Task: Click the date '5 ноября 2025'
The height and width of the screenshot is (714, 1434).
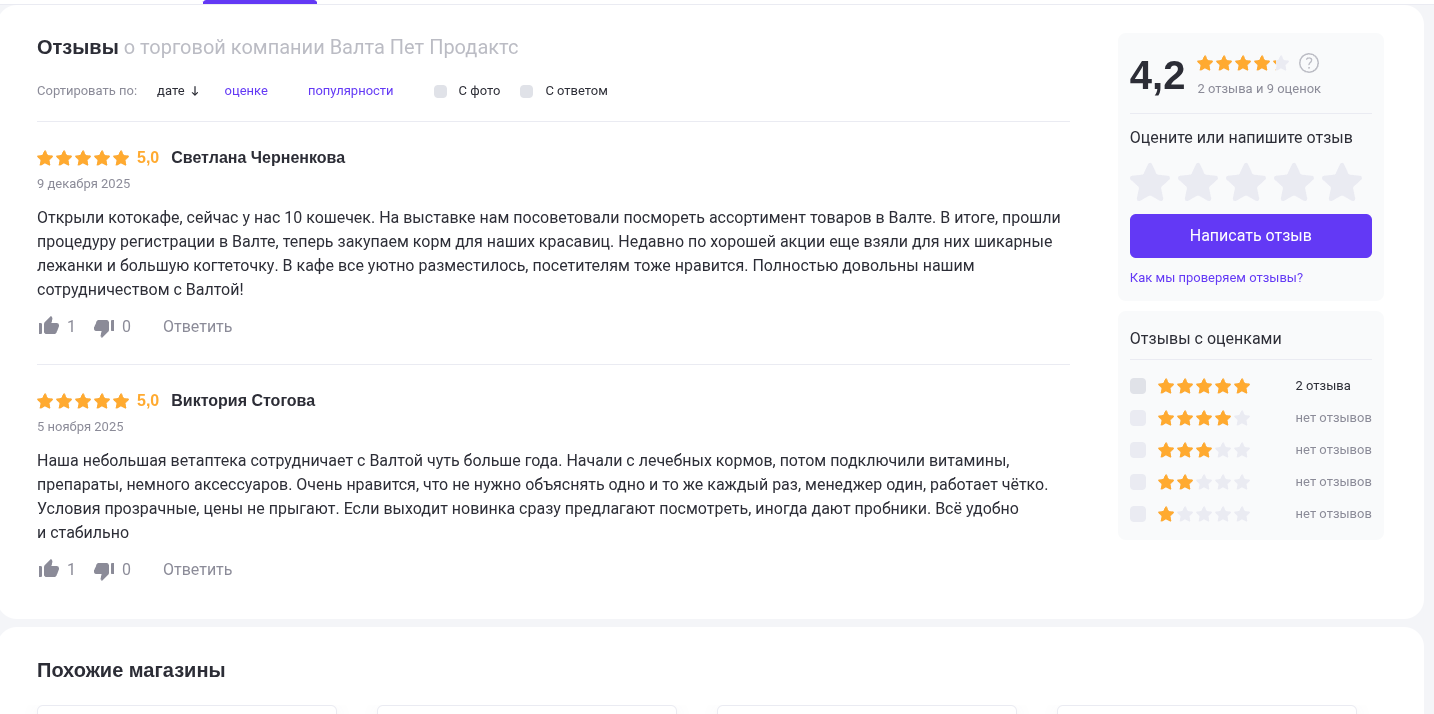Action: (80, 427)
